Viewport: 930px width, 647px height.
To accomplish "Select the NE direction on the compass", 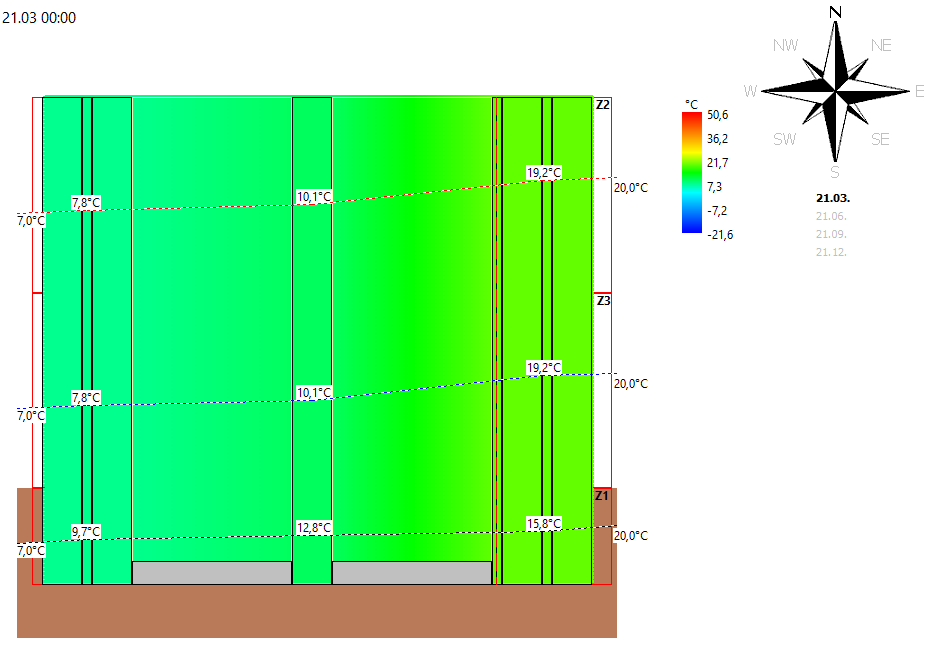I will pyautogui.click(x=881, y=45).
